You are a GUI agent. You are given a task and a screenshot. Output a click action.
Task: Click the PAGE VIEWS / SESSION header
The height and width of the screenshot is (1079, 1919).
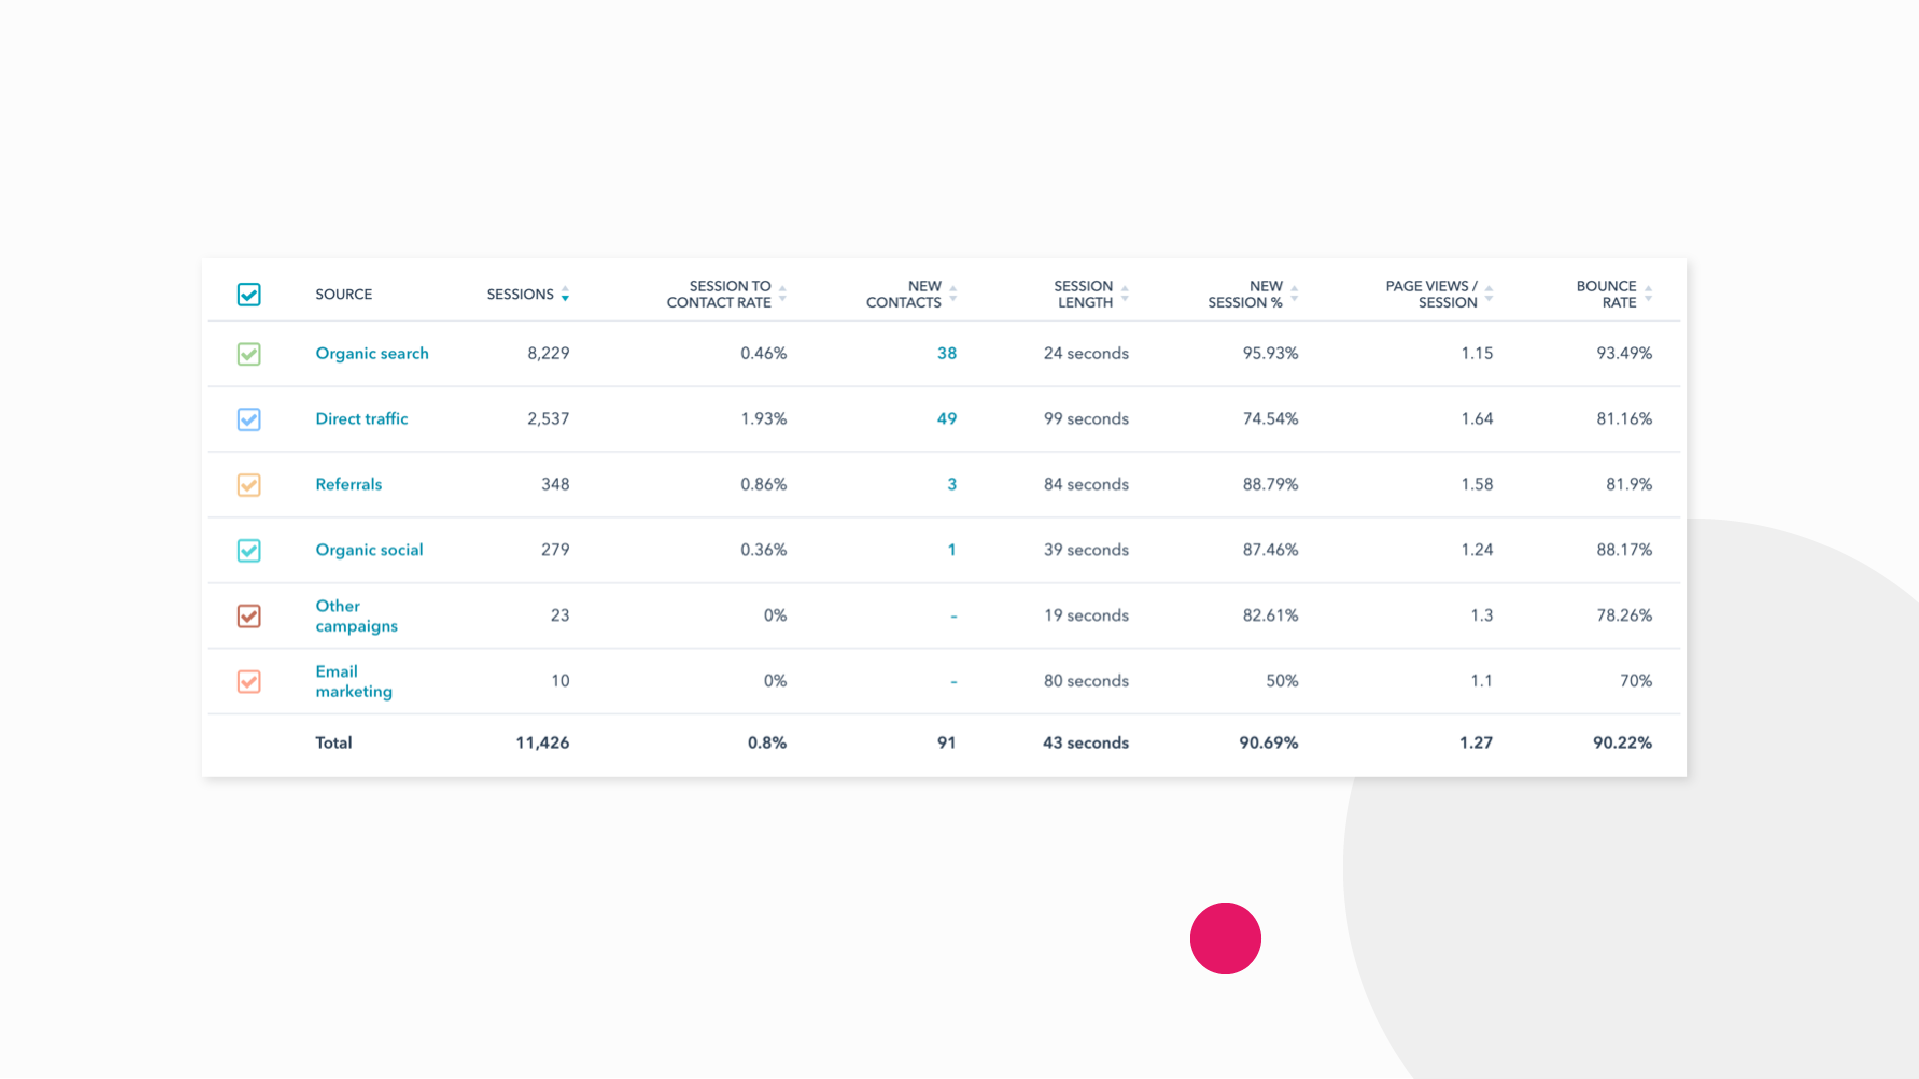click(1431, 294)
